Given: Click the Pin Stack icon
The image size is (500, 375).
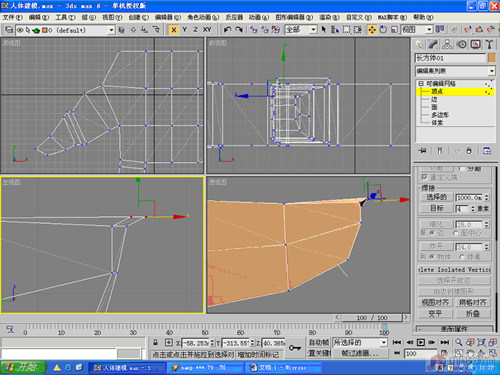Looking at the screenshot, I should [x=422, y=151].
